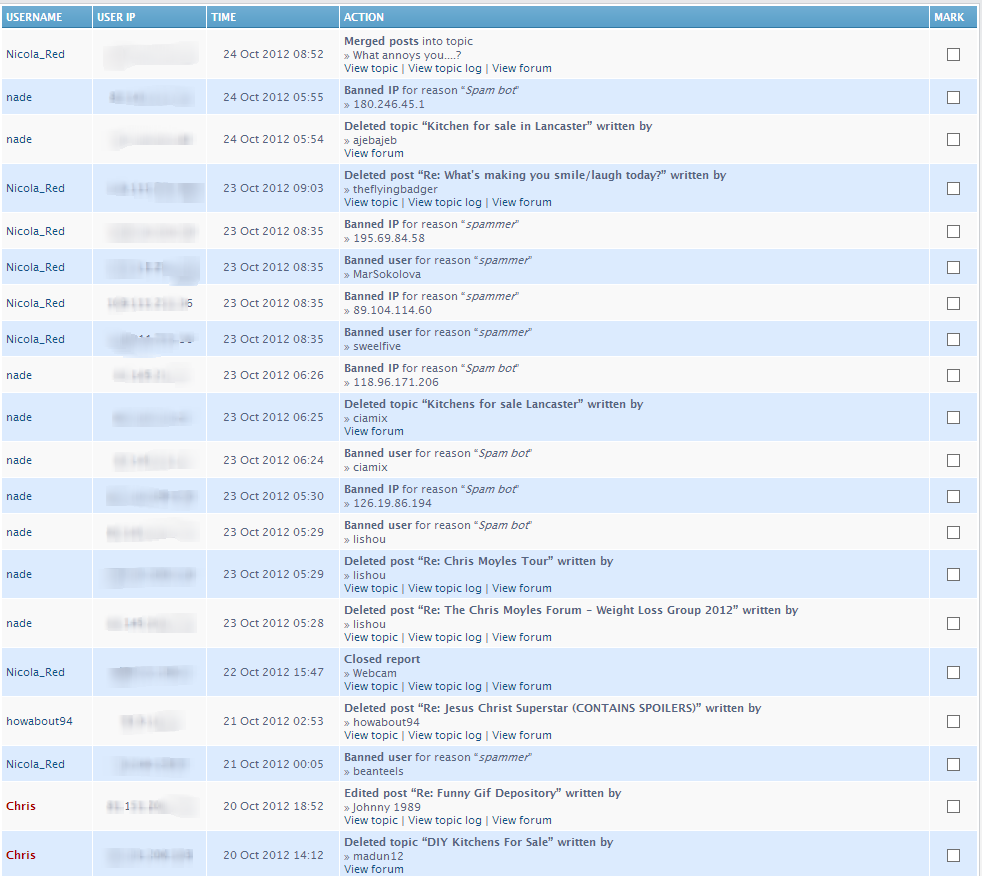
Task: Click the Time column header
Action: (x=224, y=17)
